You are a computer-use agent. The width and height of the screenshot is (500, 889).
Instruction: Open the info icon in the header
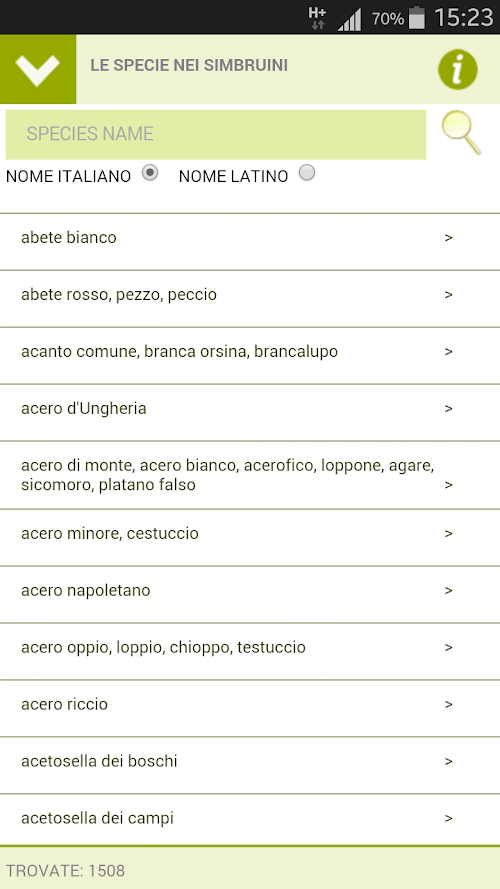[457, 69]
